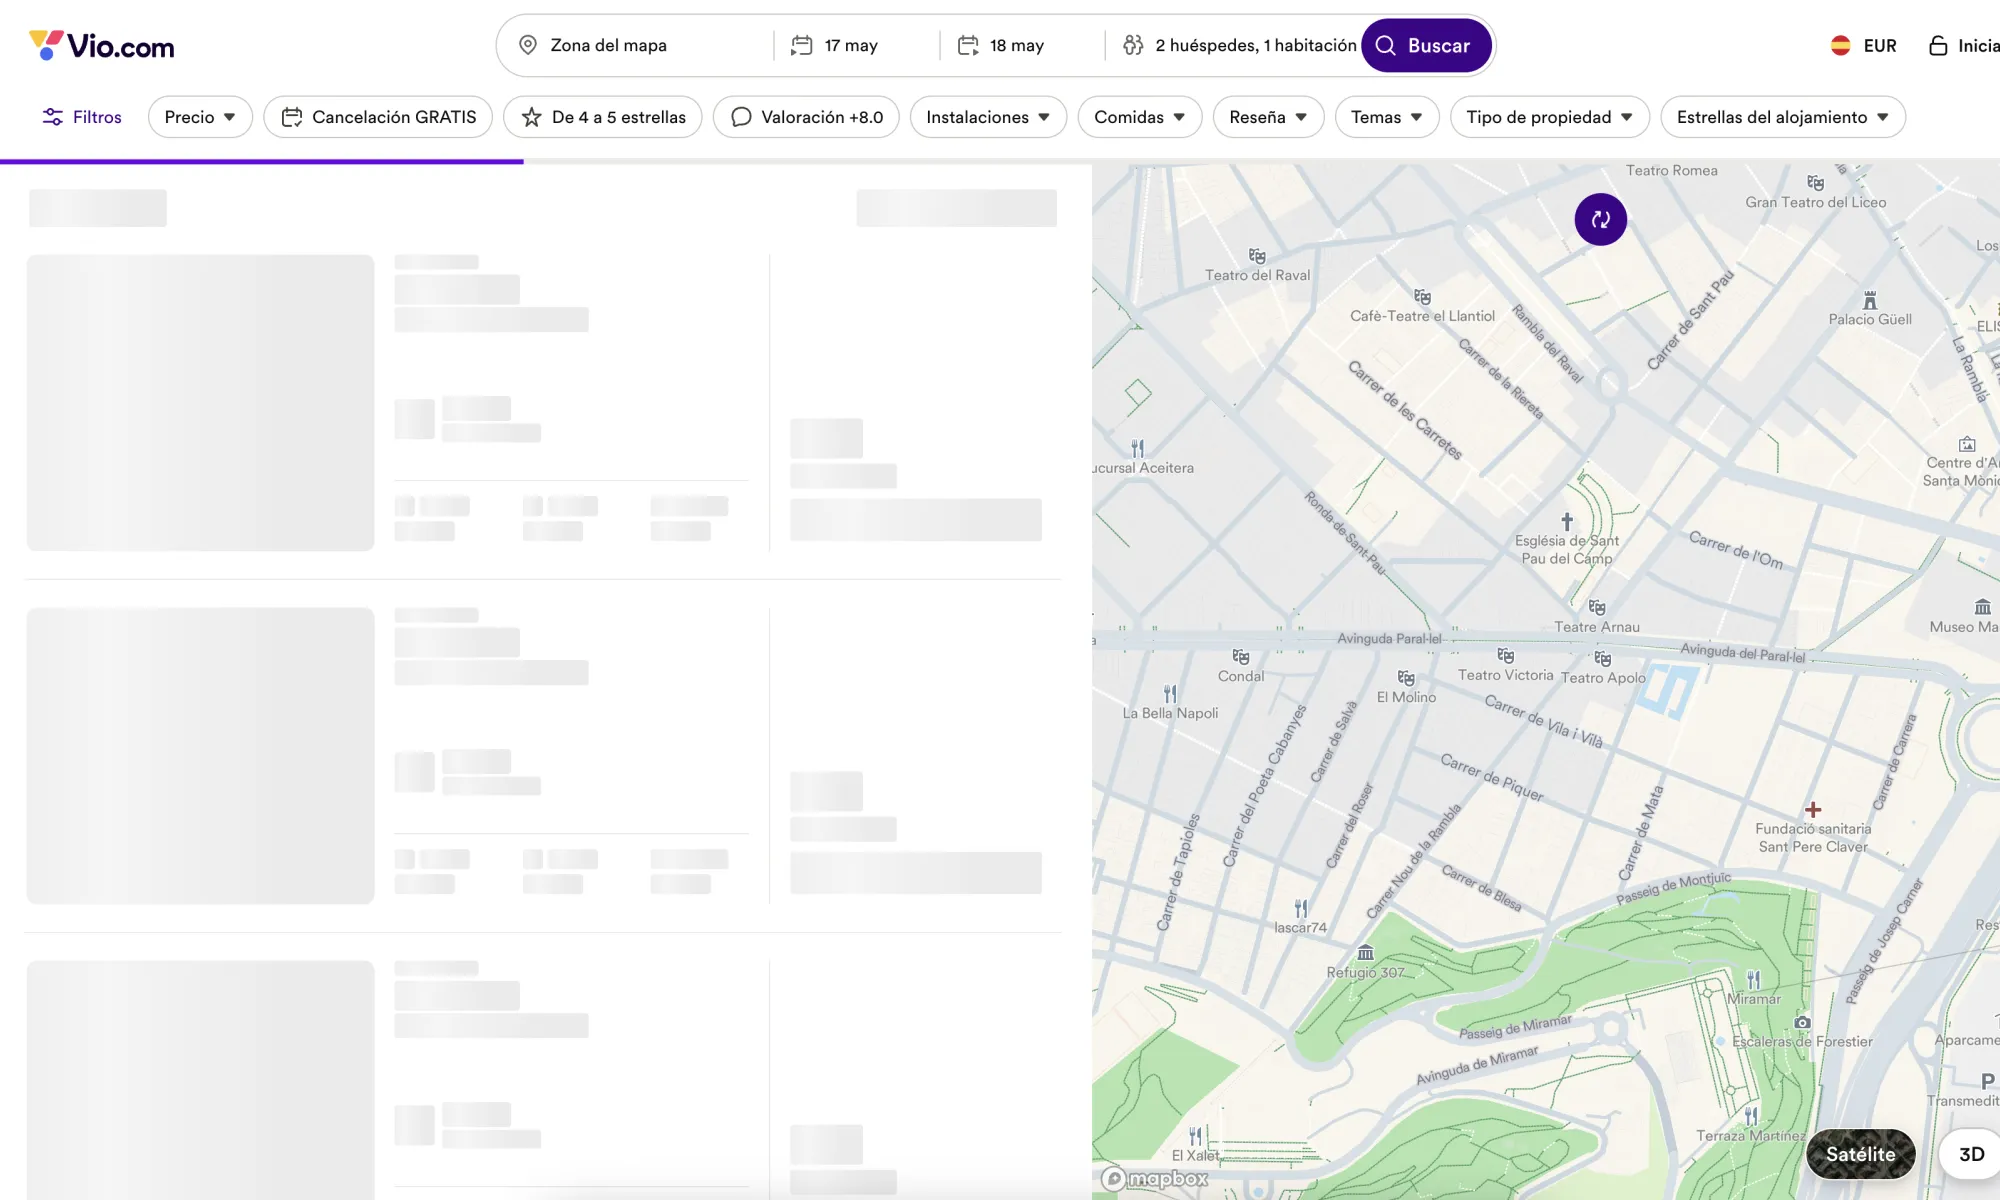Viewport: 2000px width, 1200px height.
Task: Click the Mapbox logo on map
Action: pyautogui.click(x=1155, y=1179)
